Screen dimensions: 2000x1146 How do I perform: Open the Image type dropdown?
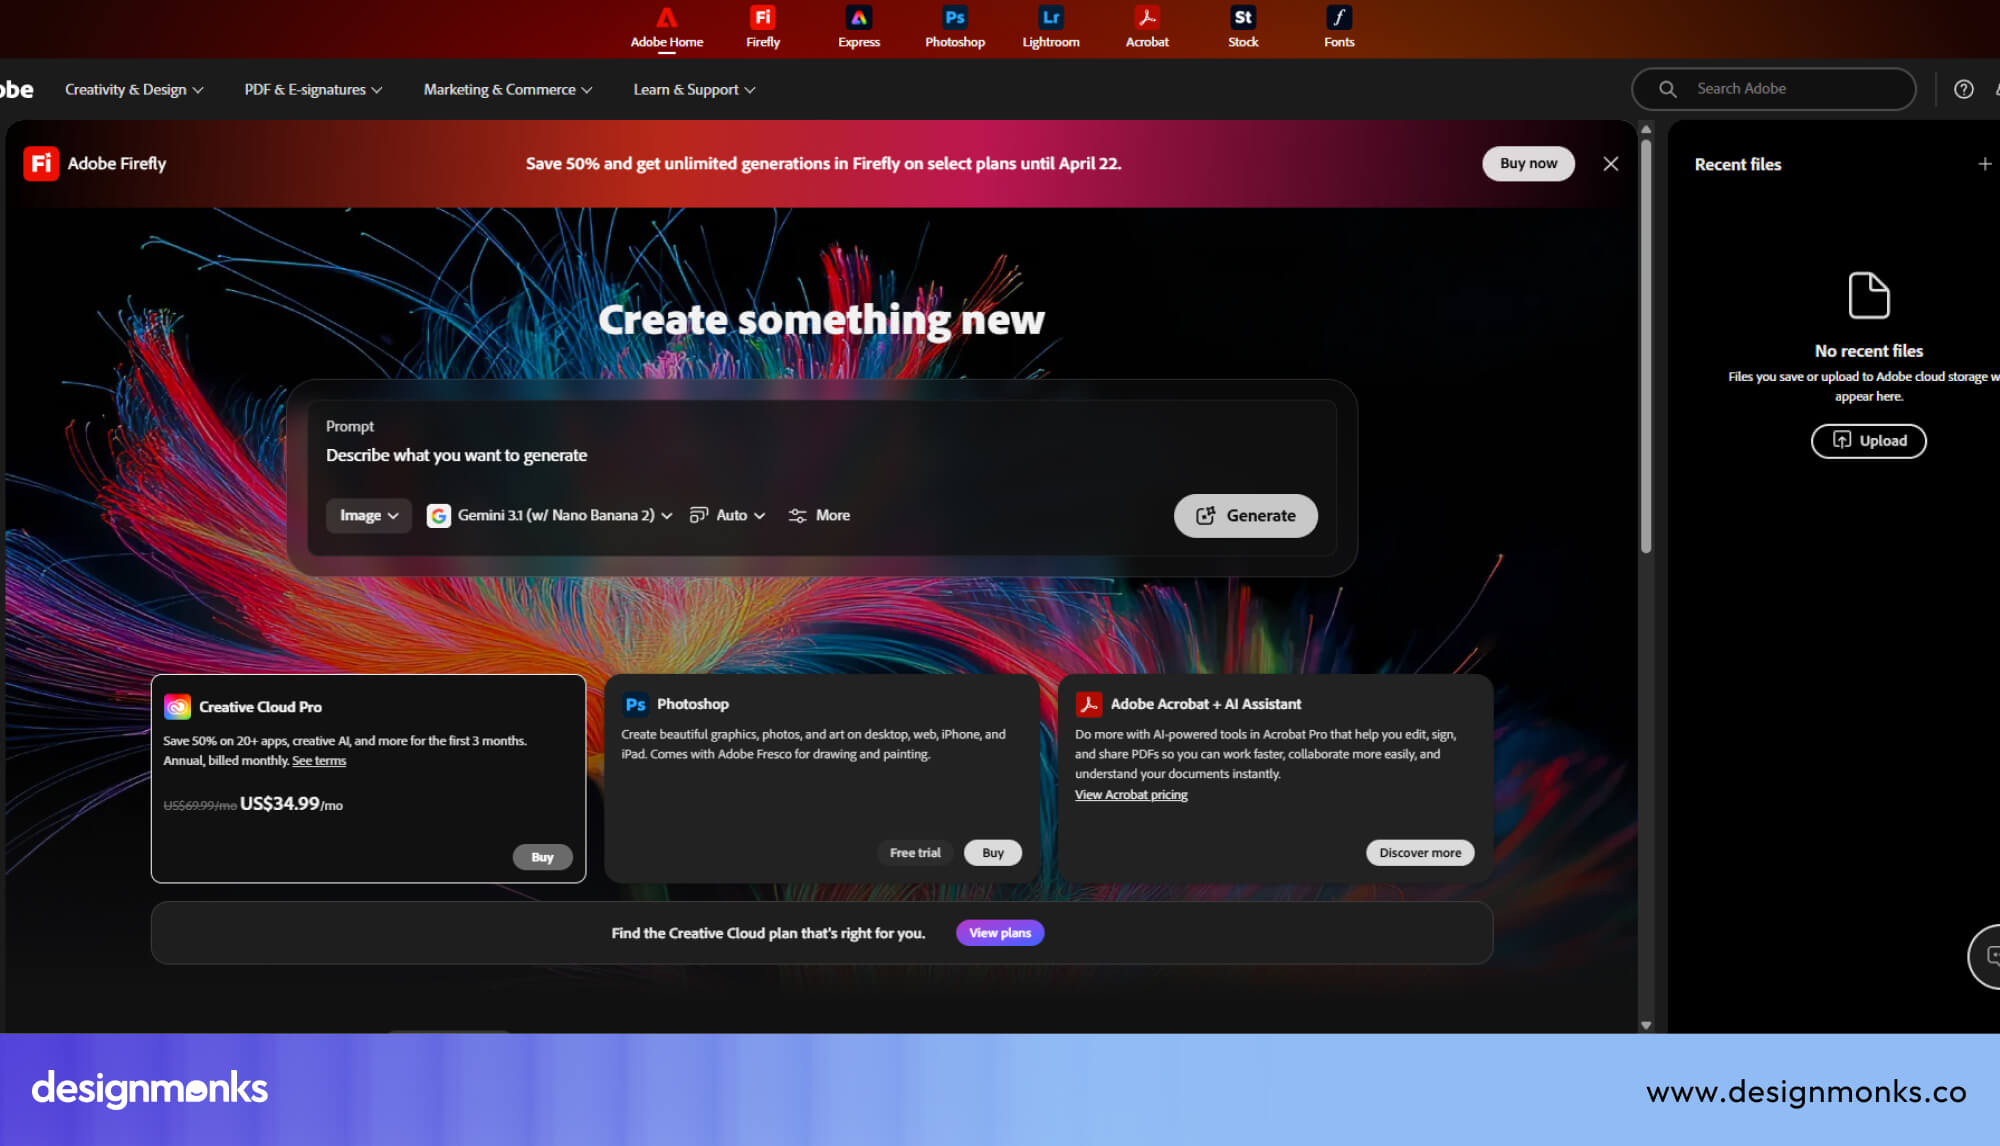369,515
